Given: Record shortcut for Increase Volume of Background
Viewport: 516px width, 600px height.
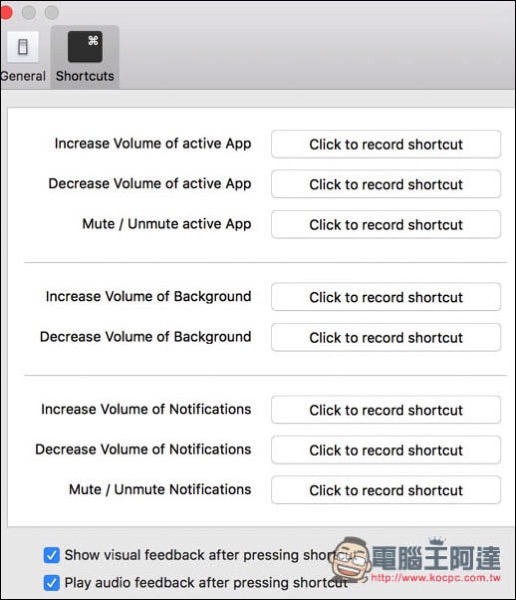Looking at the screenshot, I should coord(386,297).
